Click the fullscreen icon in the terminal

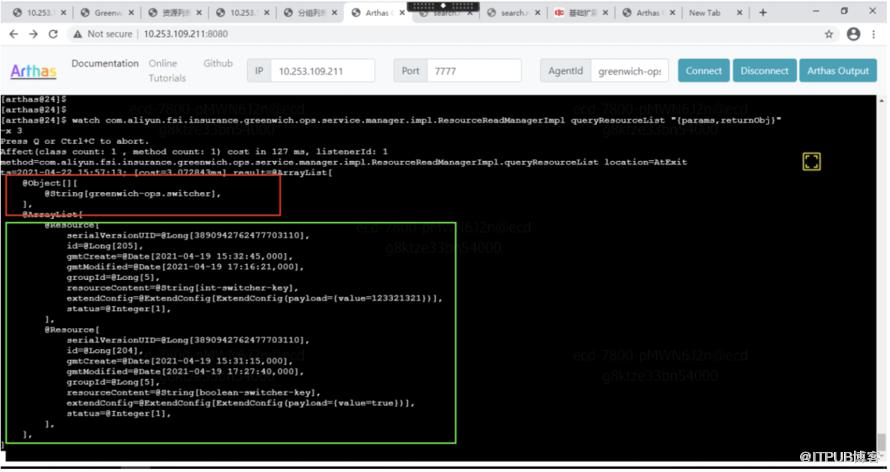pyautogui.click(x=811, y=162)
